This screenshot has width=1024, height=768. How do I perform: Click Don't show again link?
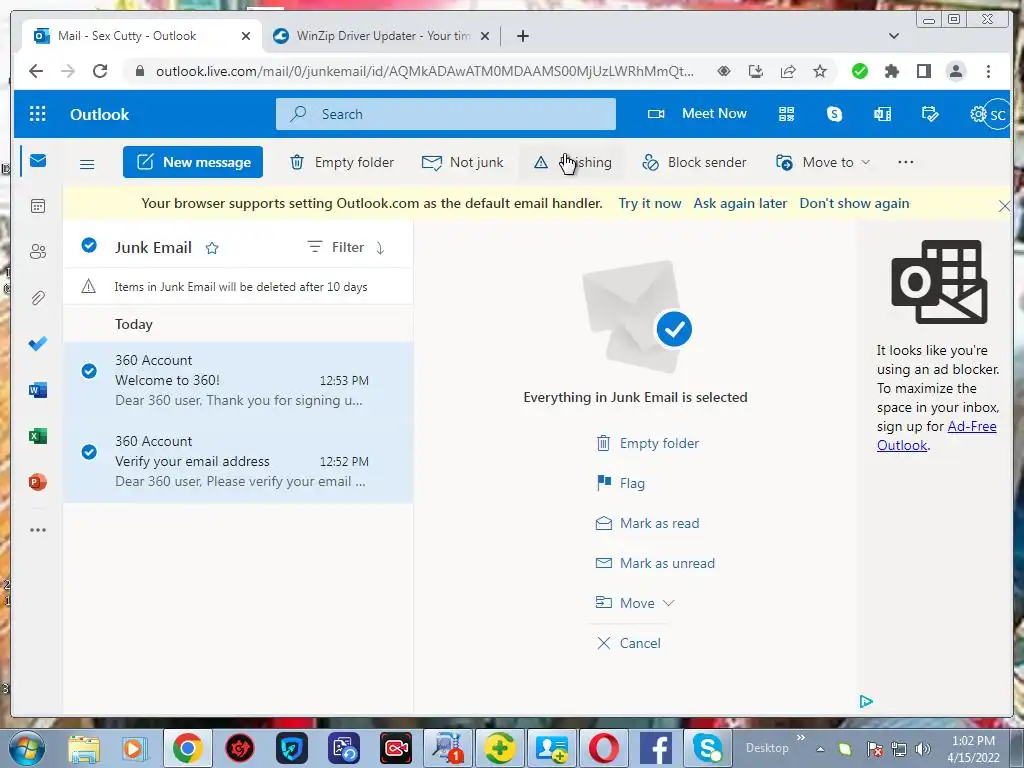click(854, 203)
